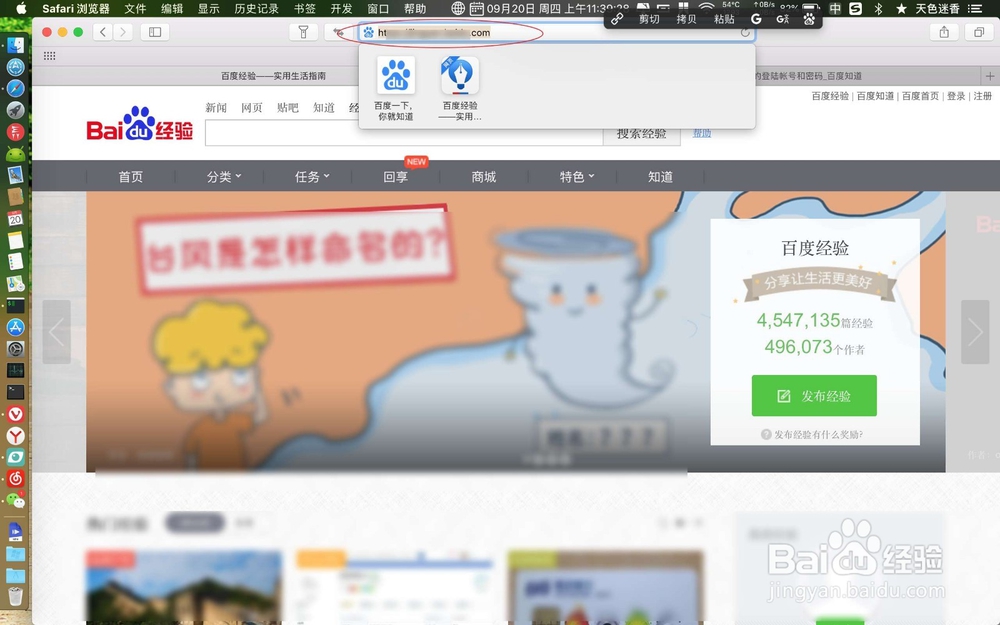Screen dimensions: 1000x625
Task: Open the Apple menu
Action: tap(21, 8)
